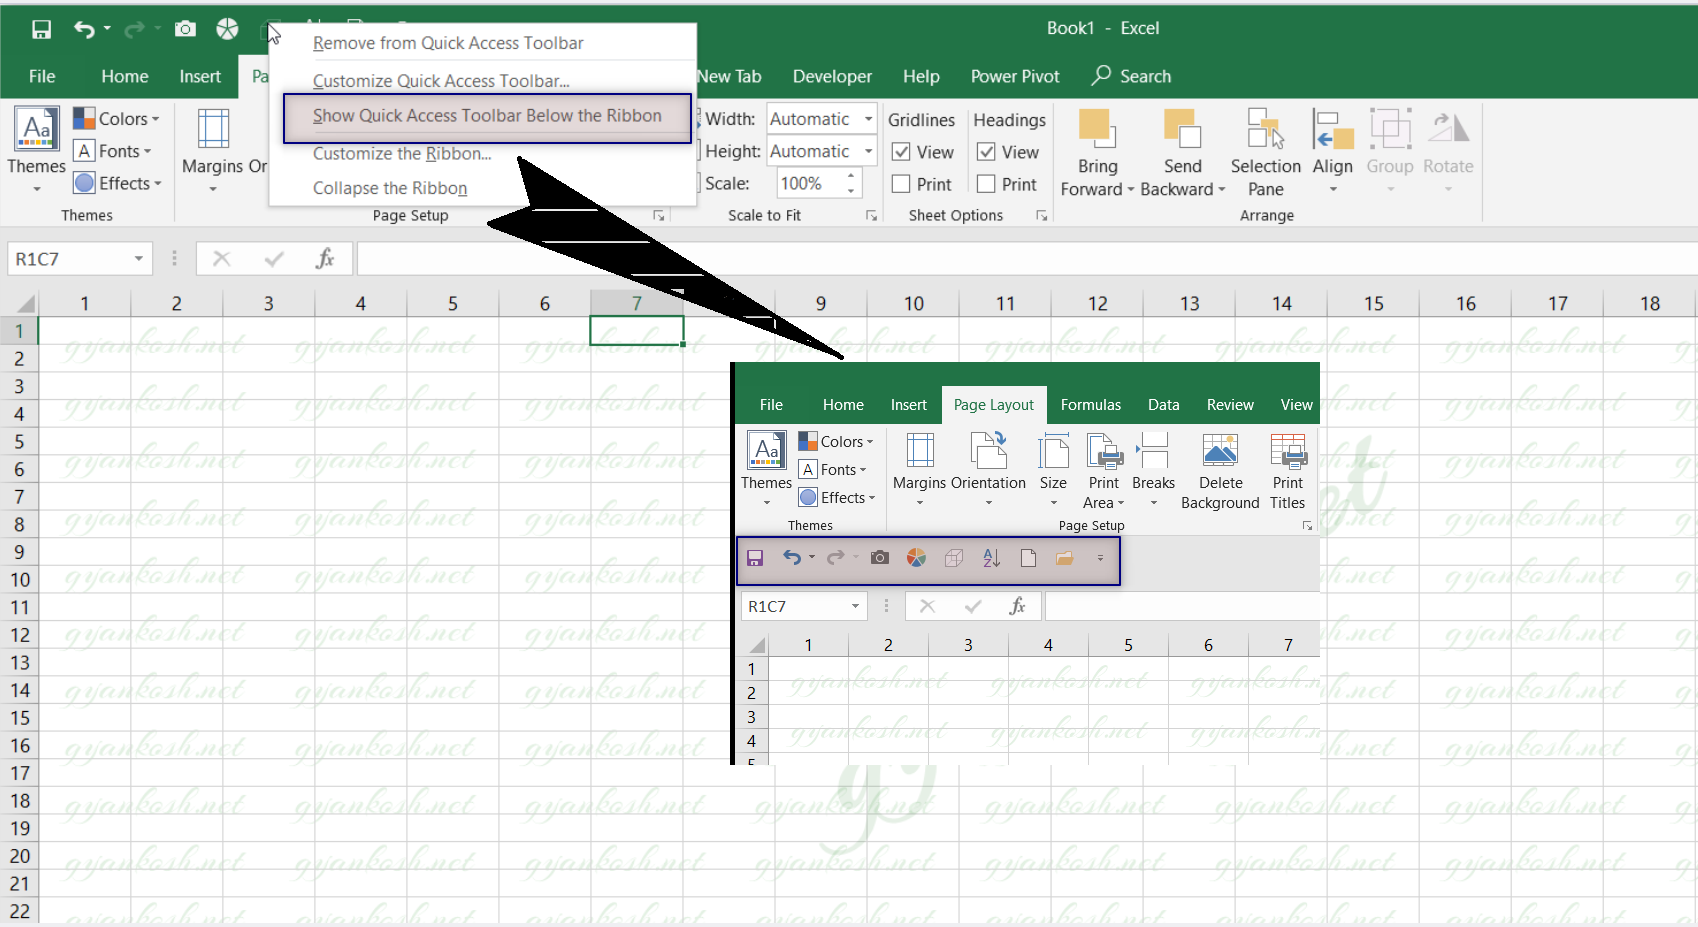The width and height of the screenshot is (1698, 927).
Task: Open the Width Automatic dropdown
Action: [868, 119]
